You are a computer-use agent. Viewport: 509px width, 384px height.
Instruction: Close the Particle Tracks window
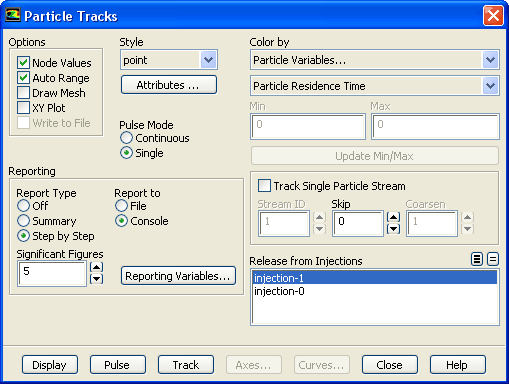[493, 15]
